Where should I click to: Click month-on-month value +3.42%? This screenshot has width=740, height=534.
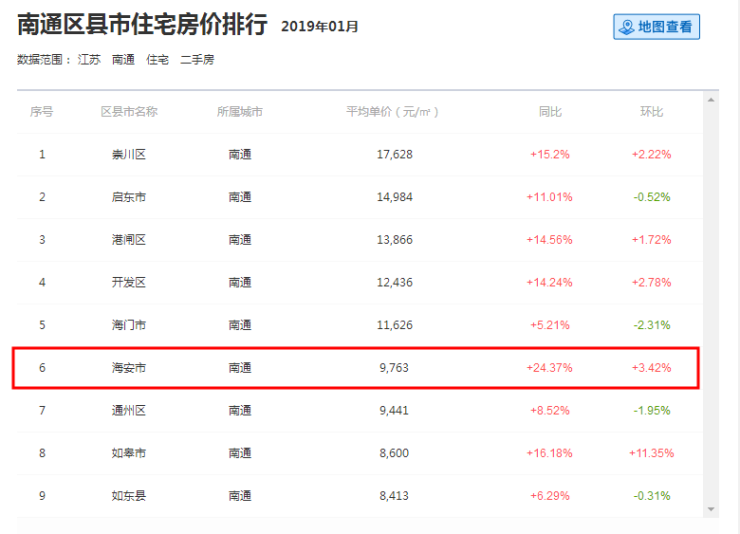pyautogui.click(x=651, y=367)
